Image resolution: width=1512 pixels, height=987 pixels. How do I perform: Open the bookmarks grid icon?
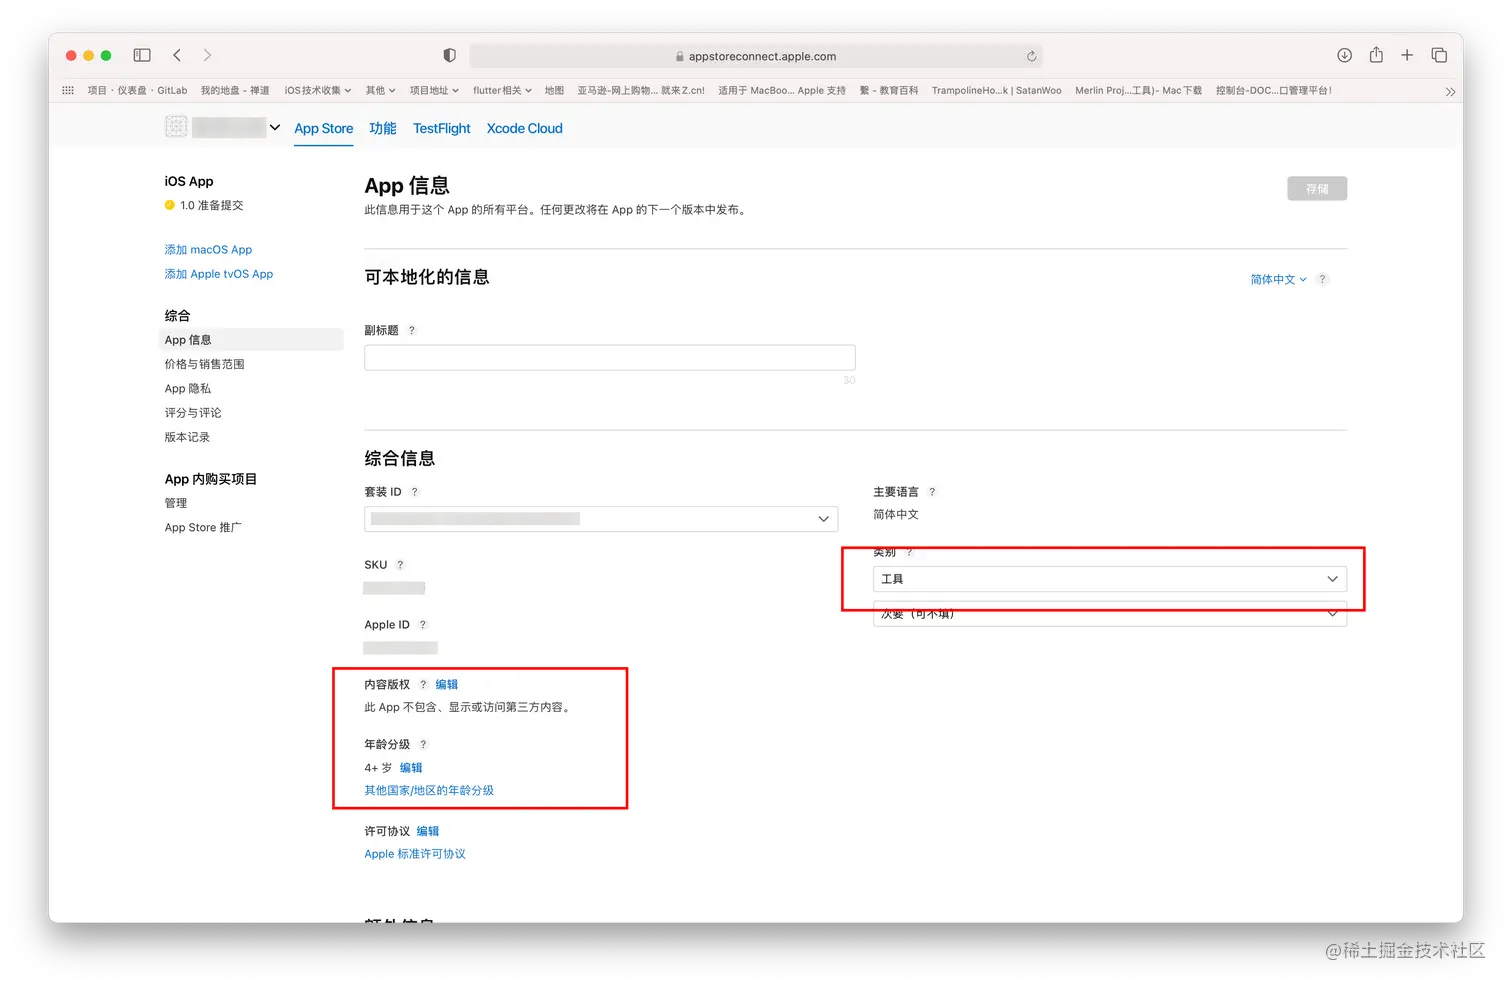[x=68, y=90]
